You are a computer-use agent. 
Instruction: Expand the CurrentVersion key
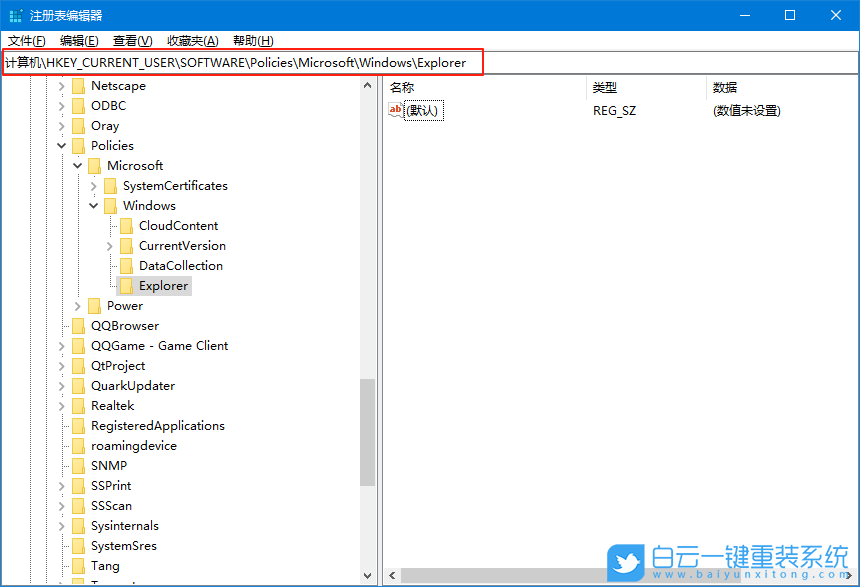click(x=109, y=245)
